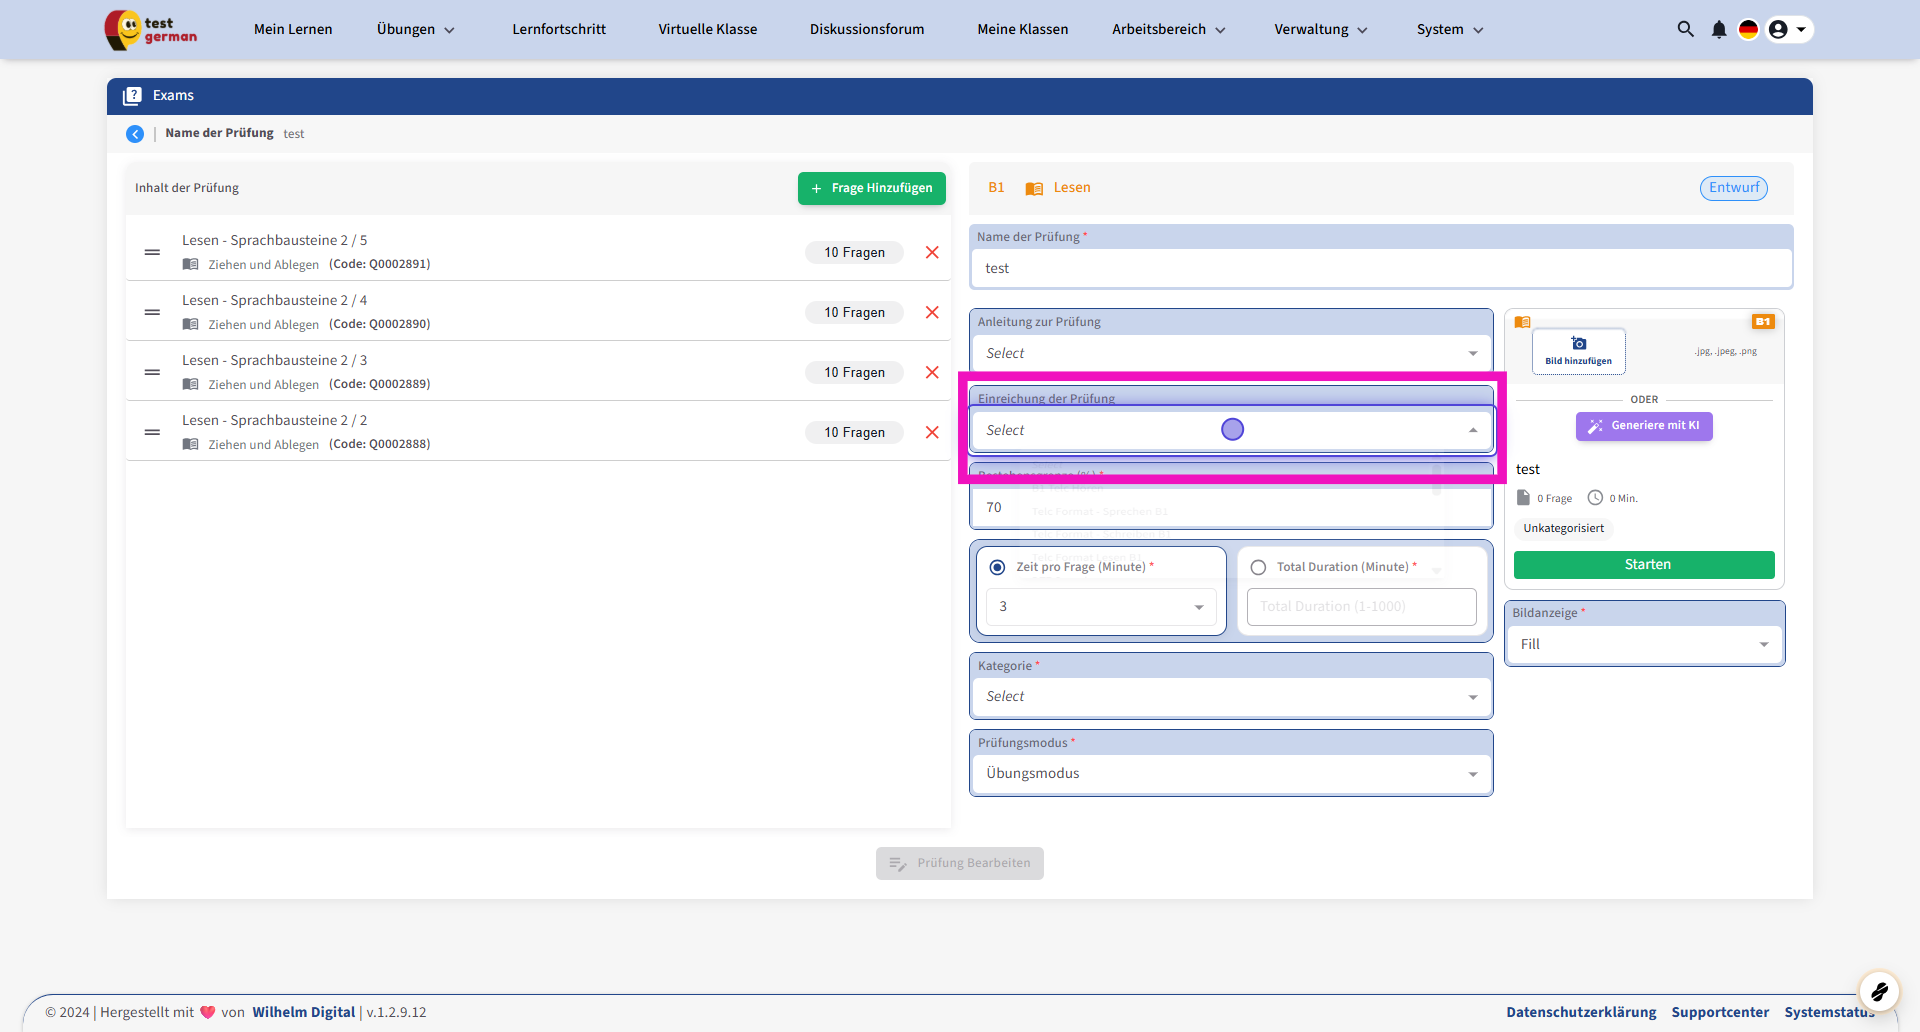Click the search magnifier icon
The image size is (1920, 1032).
tap(1685, 29)
